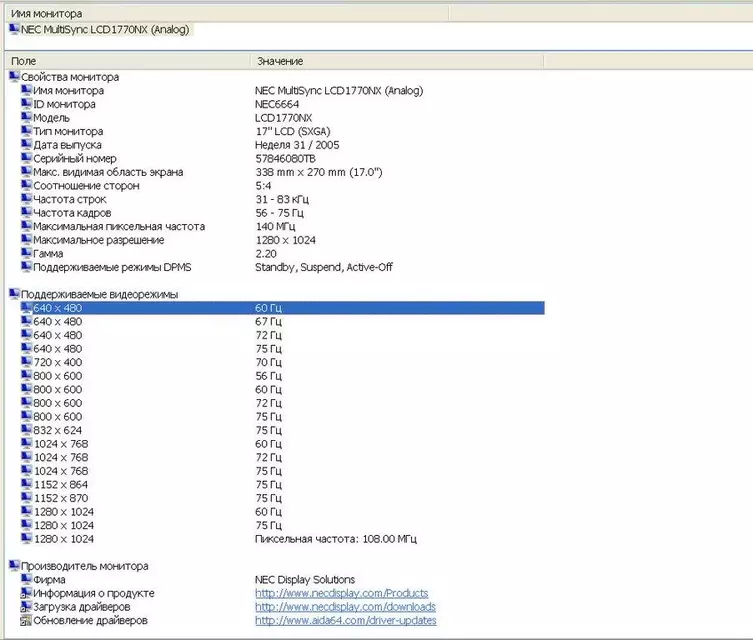Select the 800 x 600 56 Гц row
The image size is (753, 640).
click(x=282, y=375)
